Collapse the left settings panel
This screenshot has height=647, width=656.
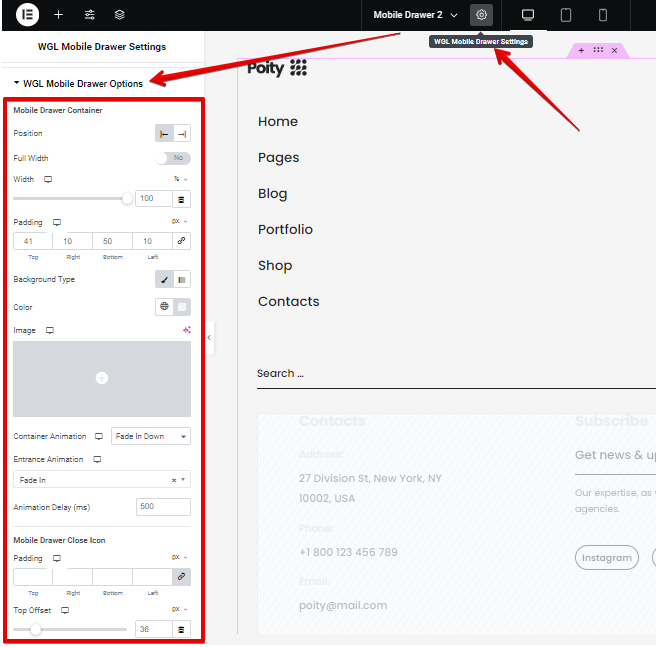(x=209, y=337)
